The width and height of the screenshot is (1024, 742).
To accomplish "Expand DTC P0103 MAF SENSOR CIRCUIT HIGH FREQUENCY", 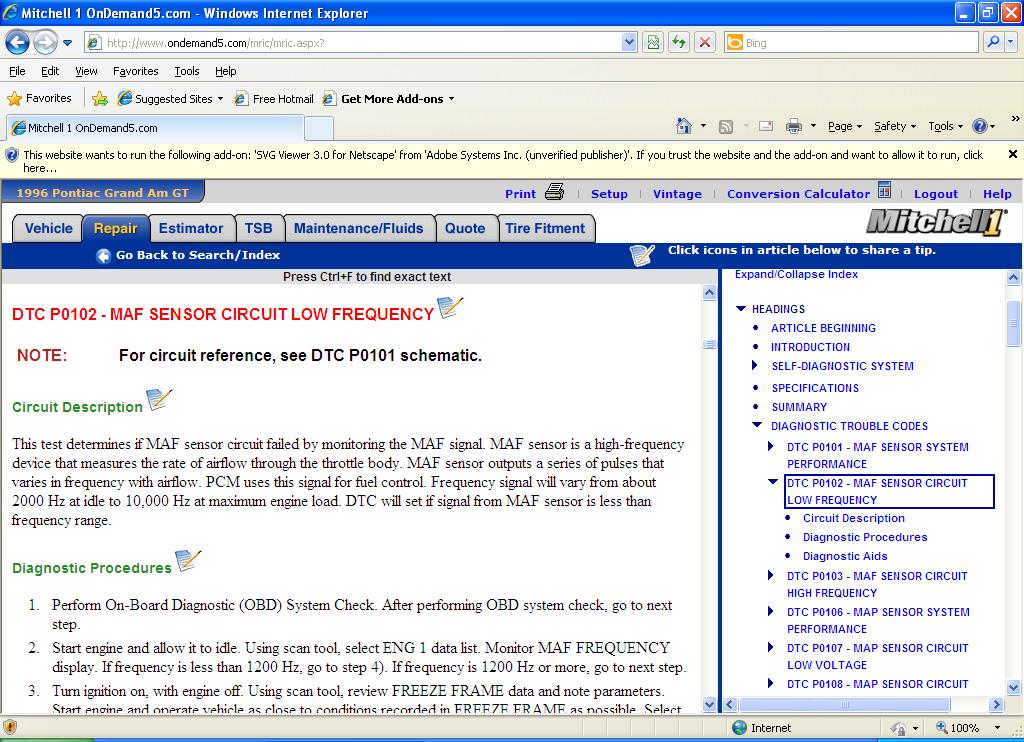I will (771, 575).
